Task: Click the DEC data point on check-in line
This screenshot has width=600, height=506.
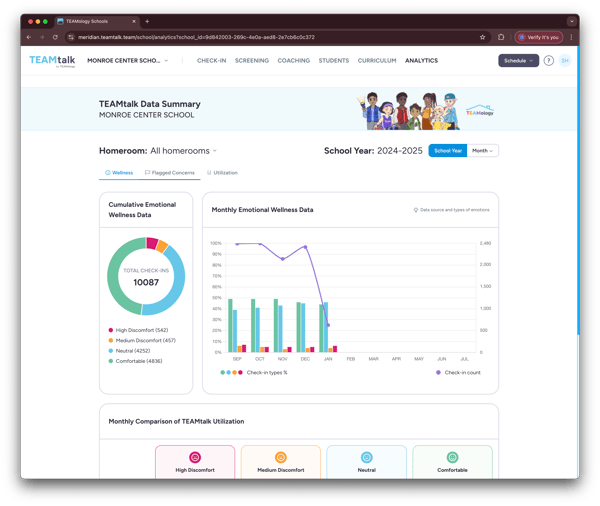Action: click(305, 247)
